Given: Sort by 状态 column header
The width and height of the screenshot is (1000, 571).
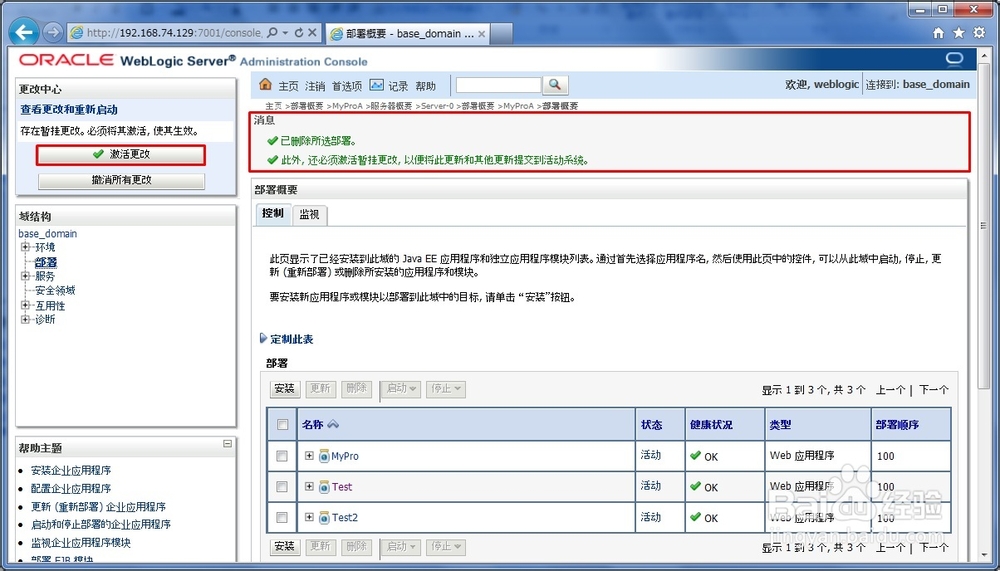Looking at the screenshot, I should 652,425.
